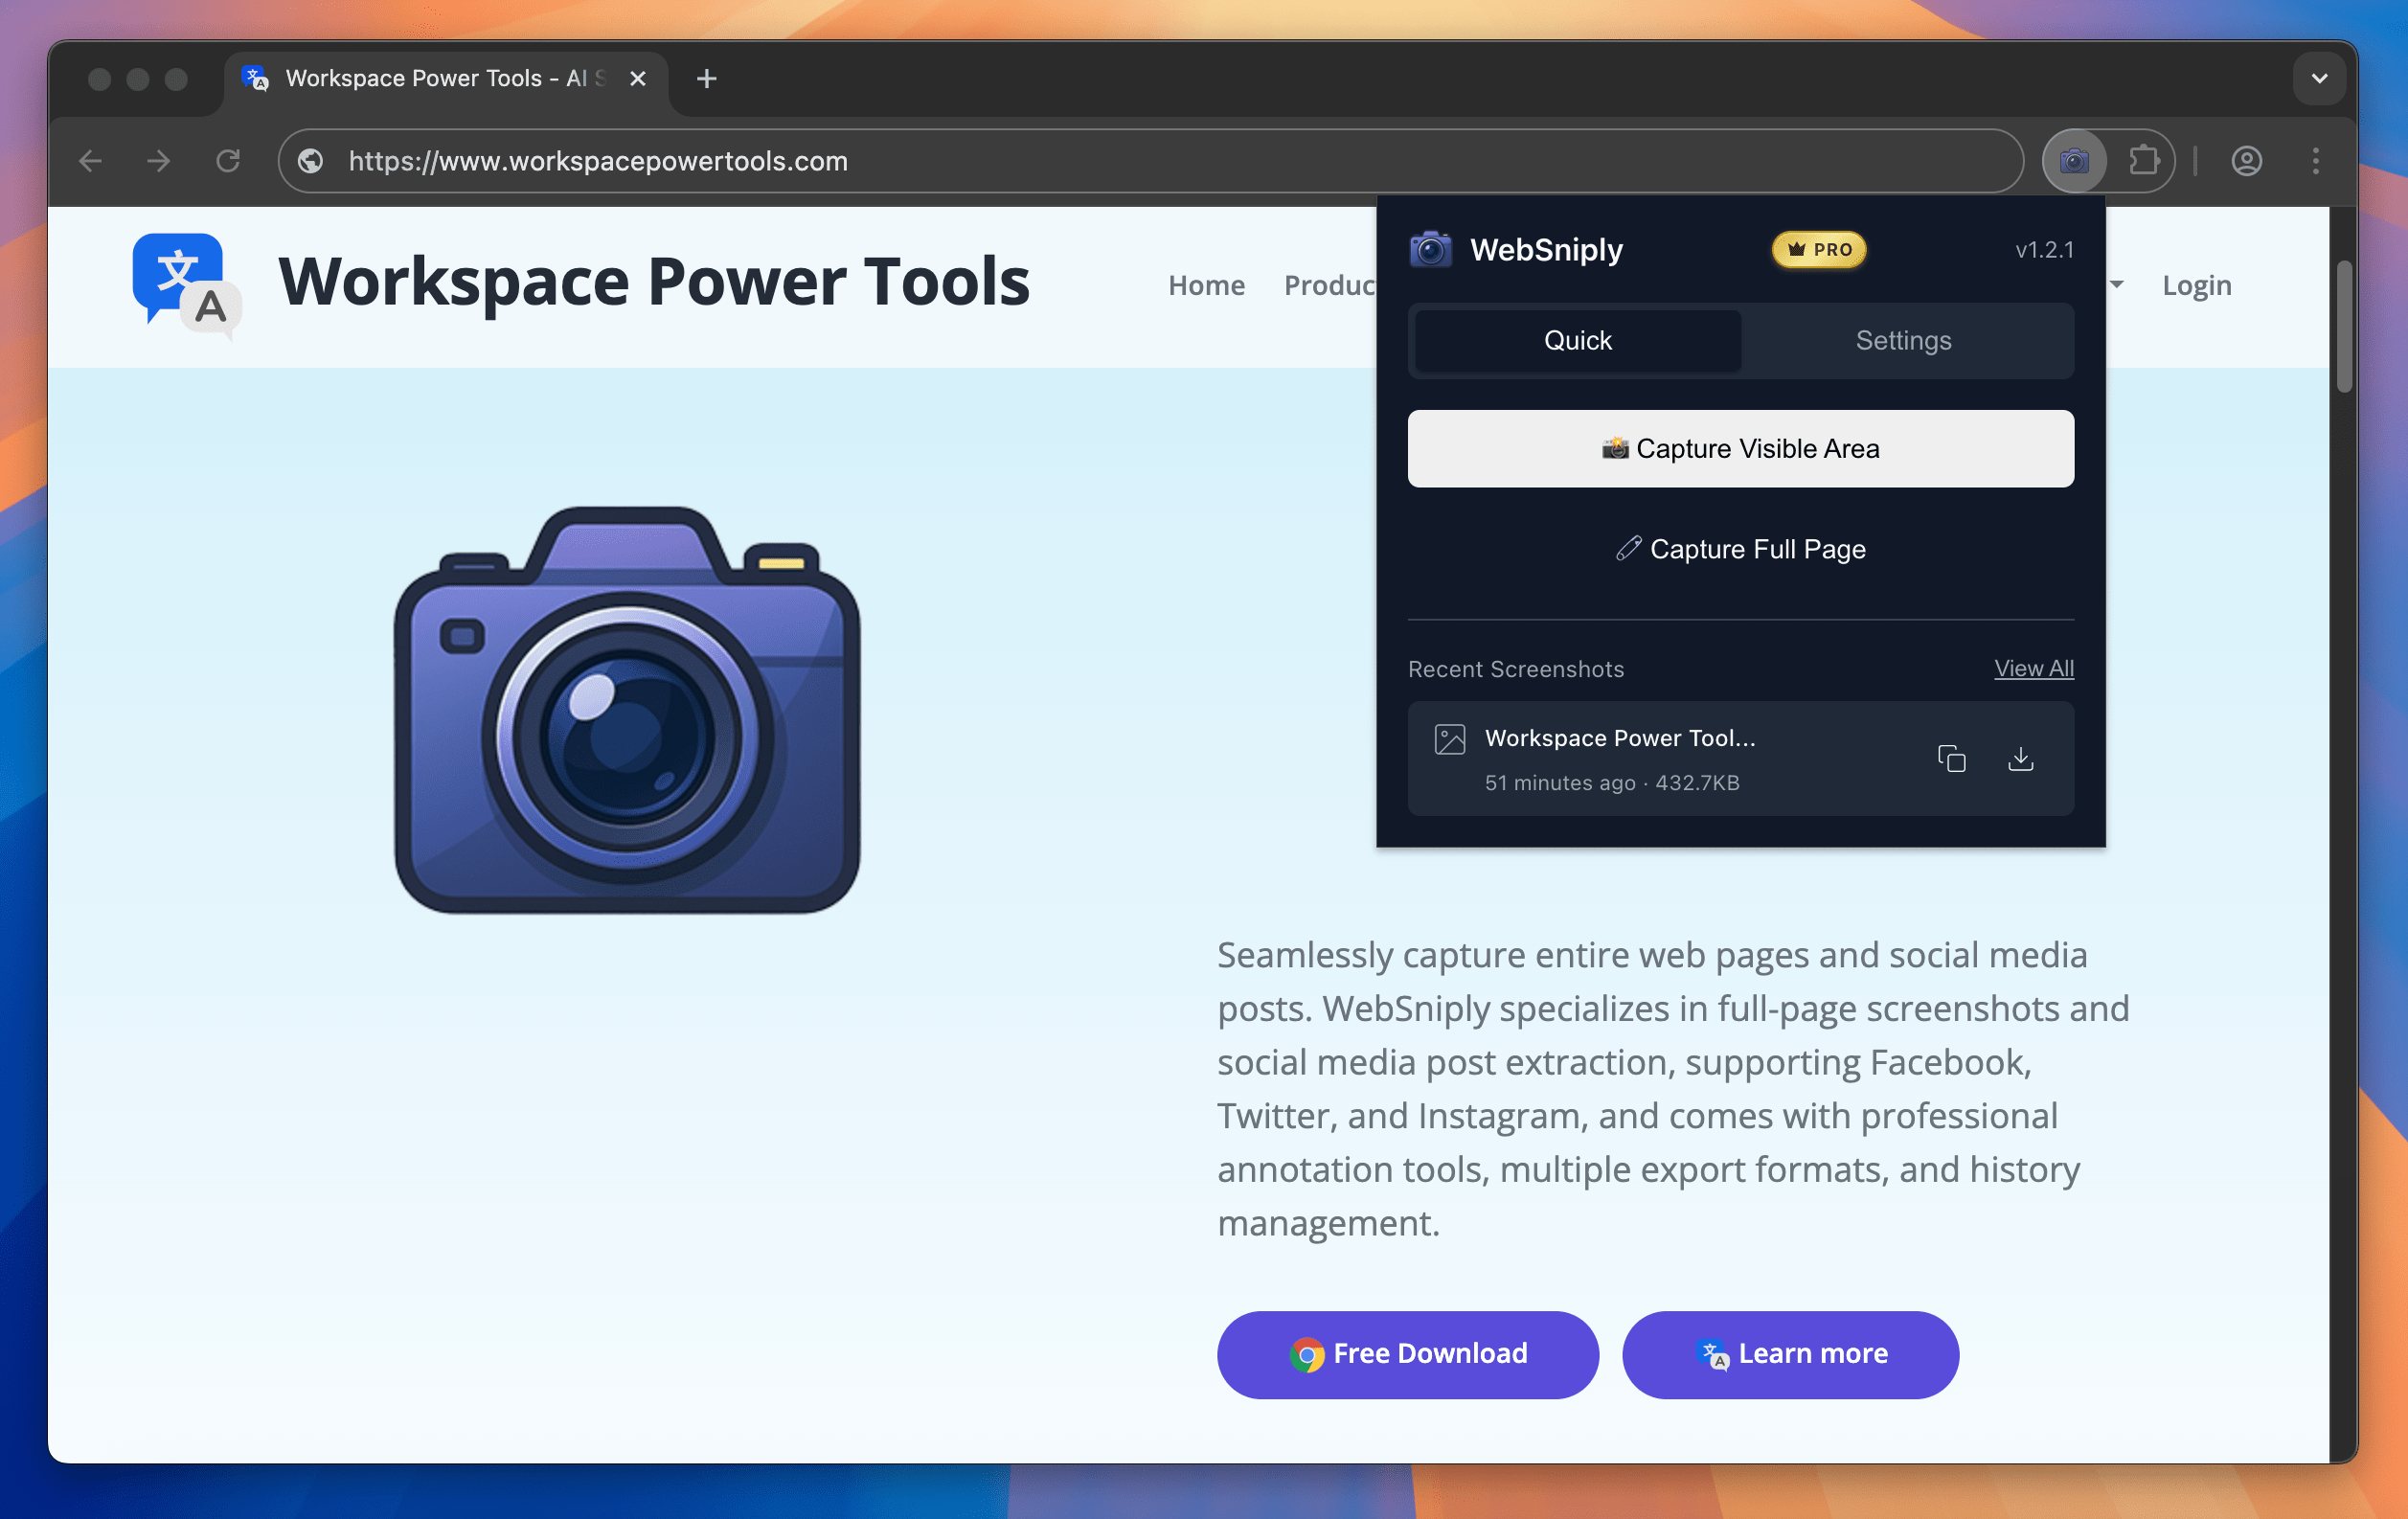
Task: Click the back navigation arrow
Action: (90, 160)
